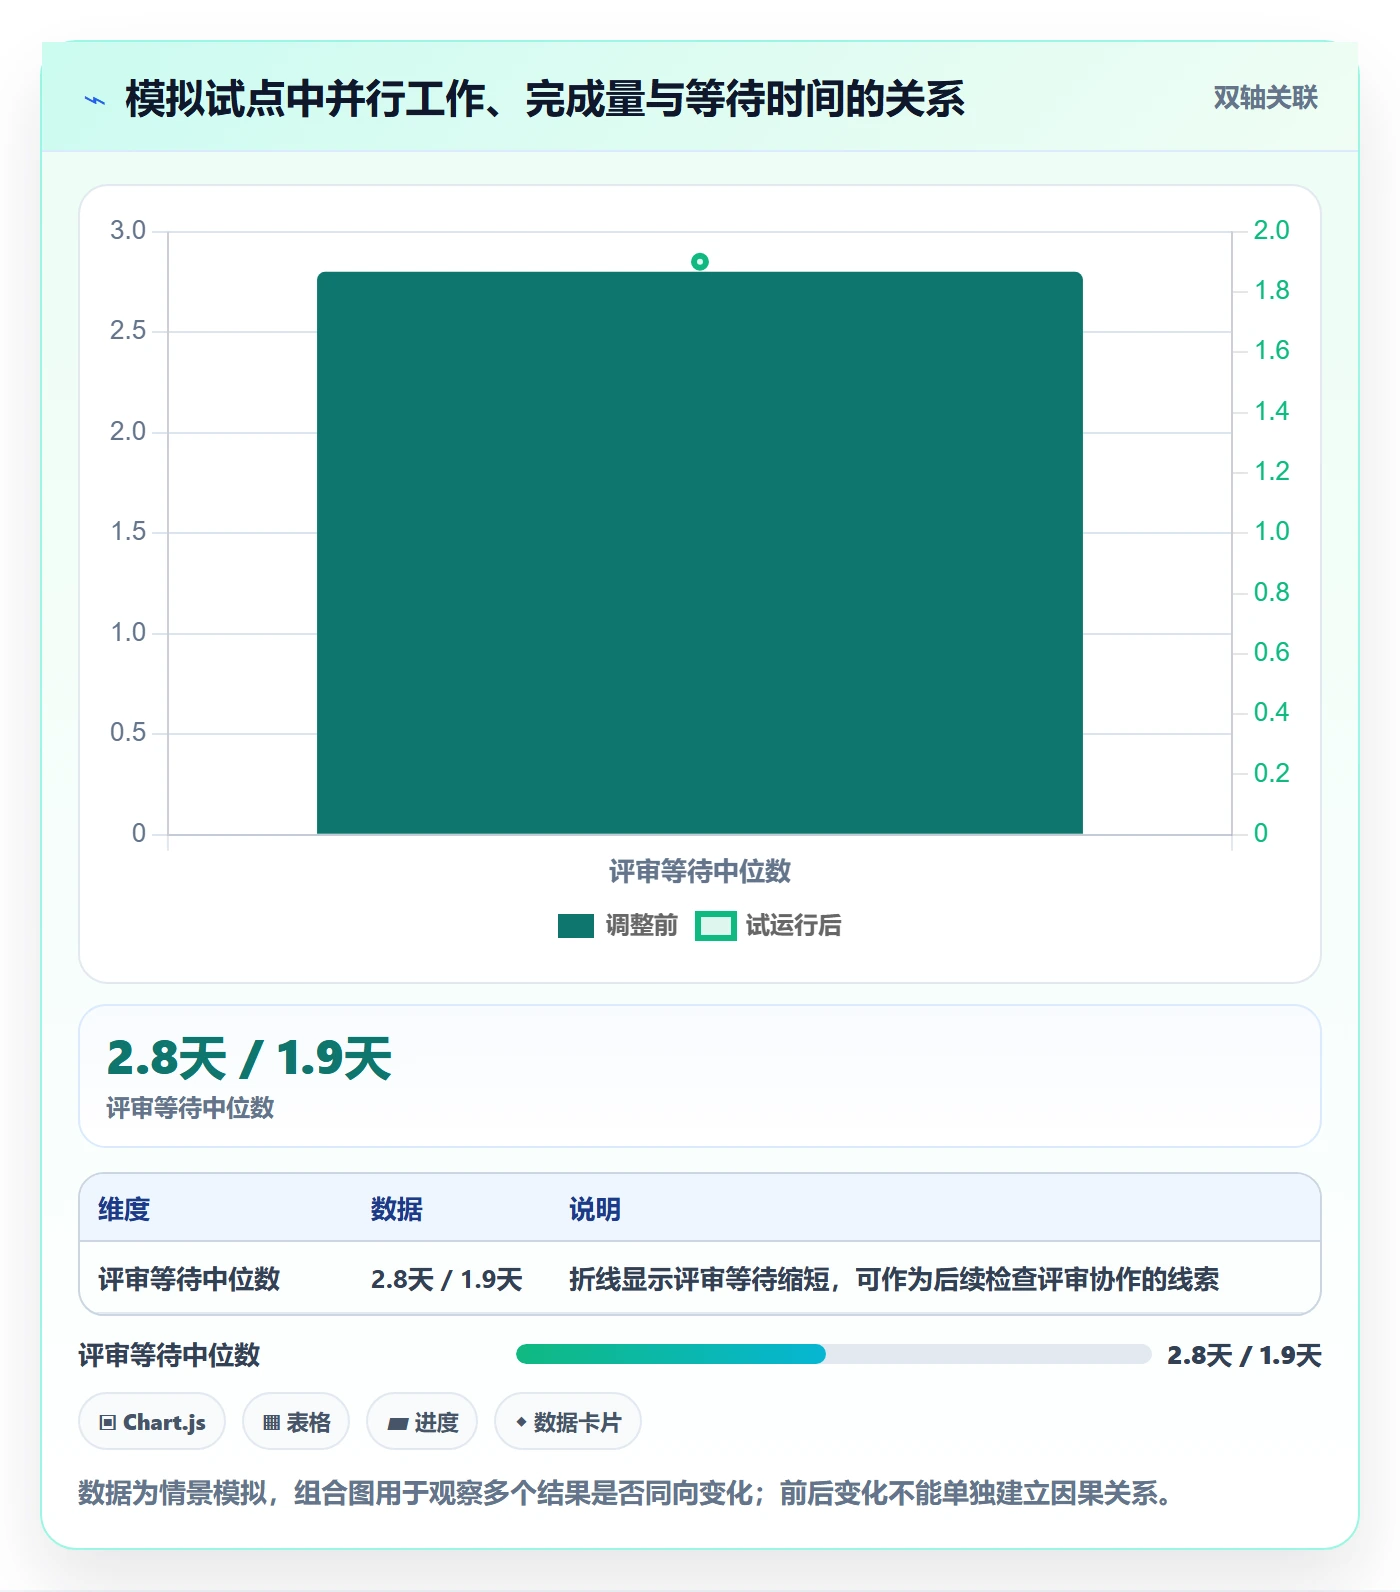Click the 1.8 tick on the right axis
This screenshot has height=1592, width=1400.
[x=1271, y=290]
